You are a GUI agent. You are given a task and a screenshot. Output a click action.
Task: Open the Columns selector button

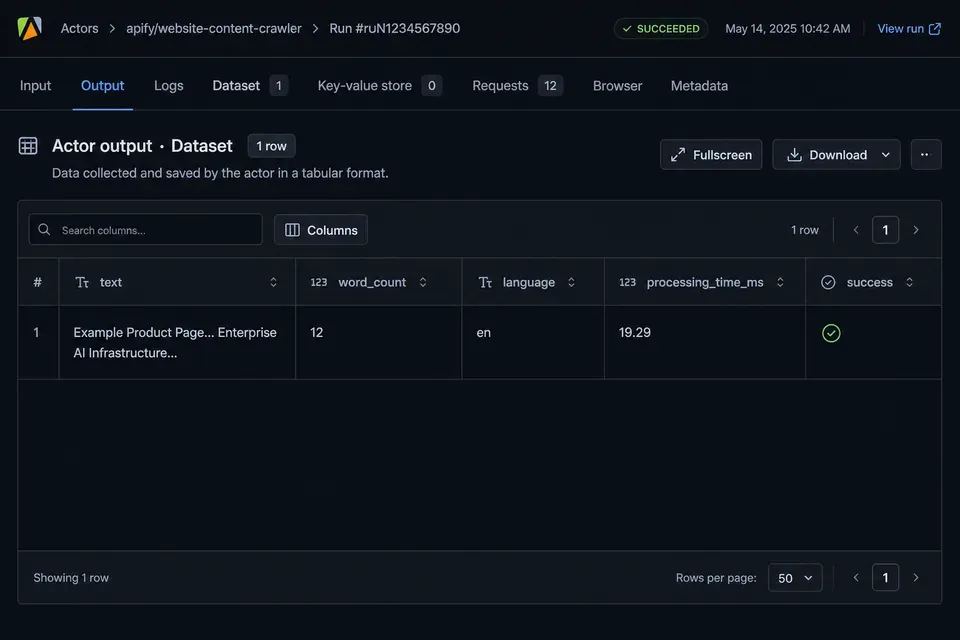click(x=321, y=230)
